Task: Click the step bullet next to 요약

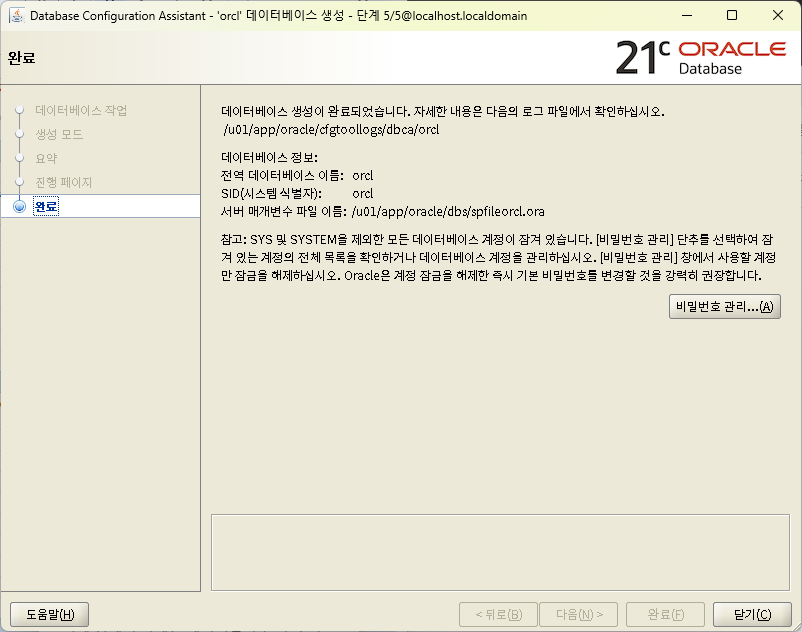Action: (x=19, y=158)
